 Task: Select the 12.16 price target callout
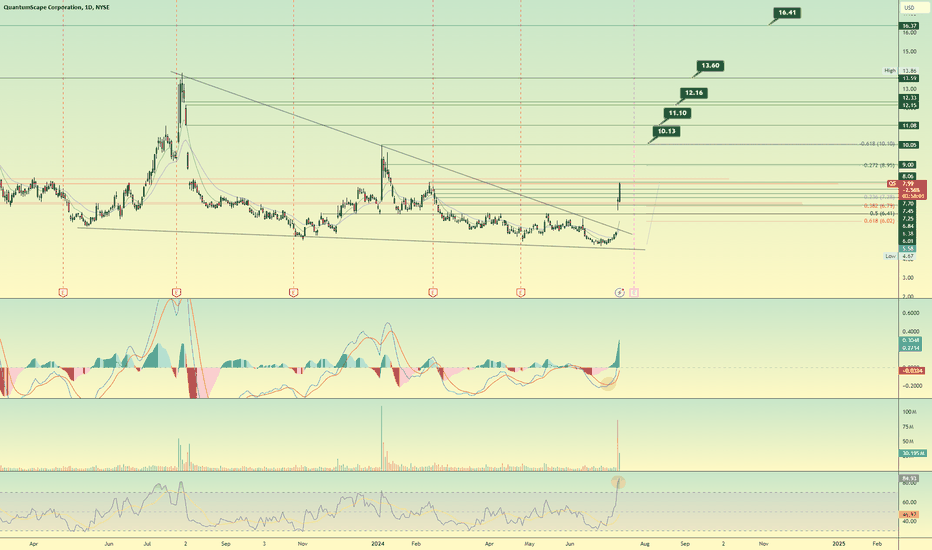693,93
